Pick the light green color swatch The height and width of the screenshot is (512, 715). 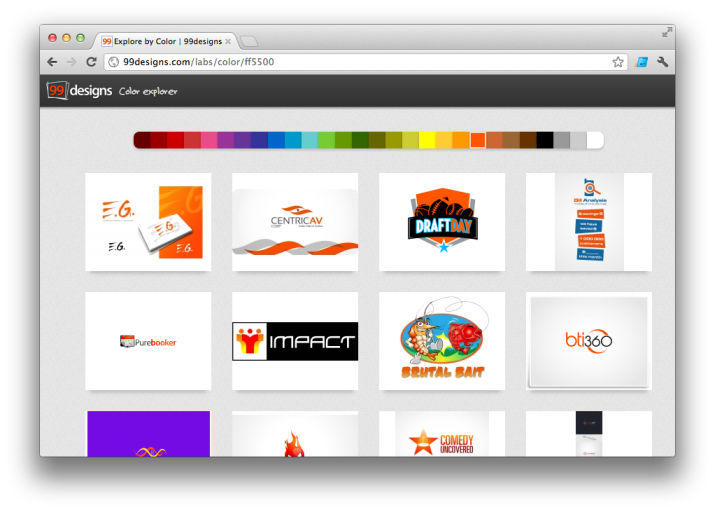(x=326, y=140)
